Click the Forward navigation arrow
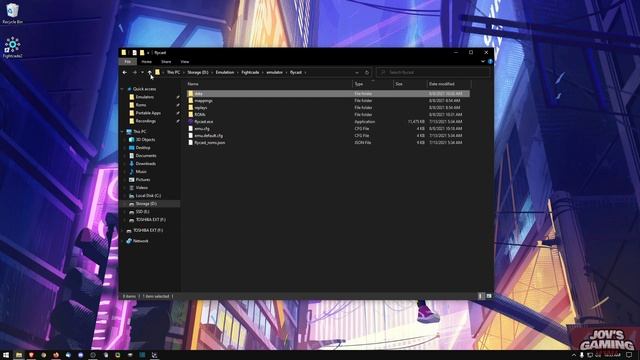 pyautogui.click(x=134, y=73)
